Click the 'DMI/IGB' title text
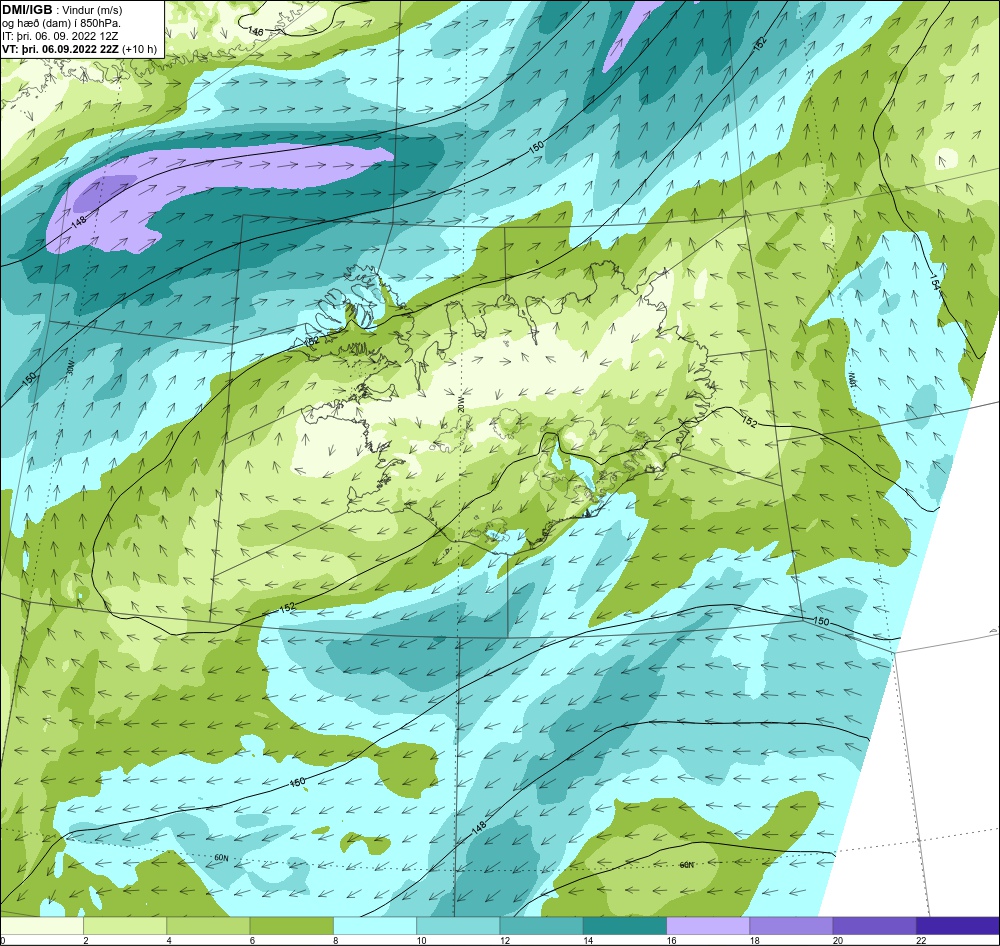Viewport: 1000px width, 946px height. [x=27, y=10]
